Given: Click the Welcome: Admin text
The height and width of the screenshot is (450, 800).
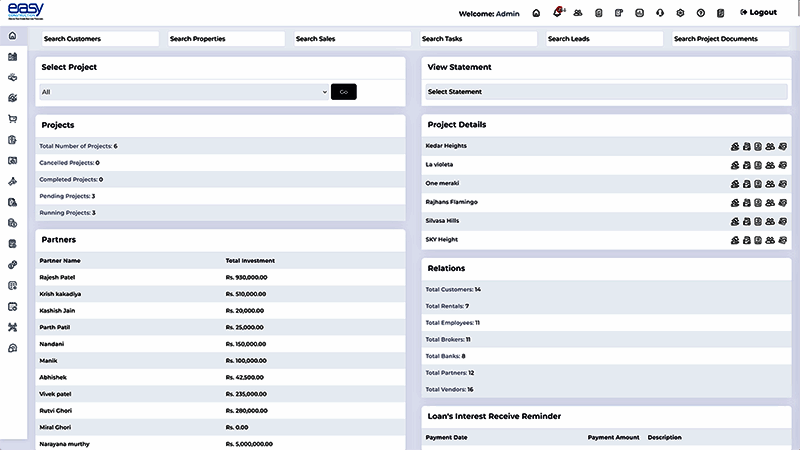Looking at the screenshot, I should [489, 14].
